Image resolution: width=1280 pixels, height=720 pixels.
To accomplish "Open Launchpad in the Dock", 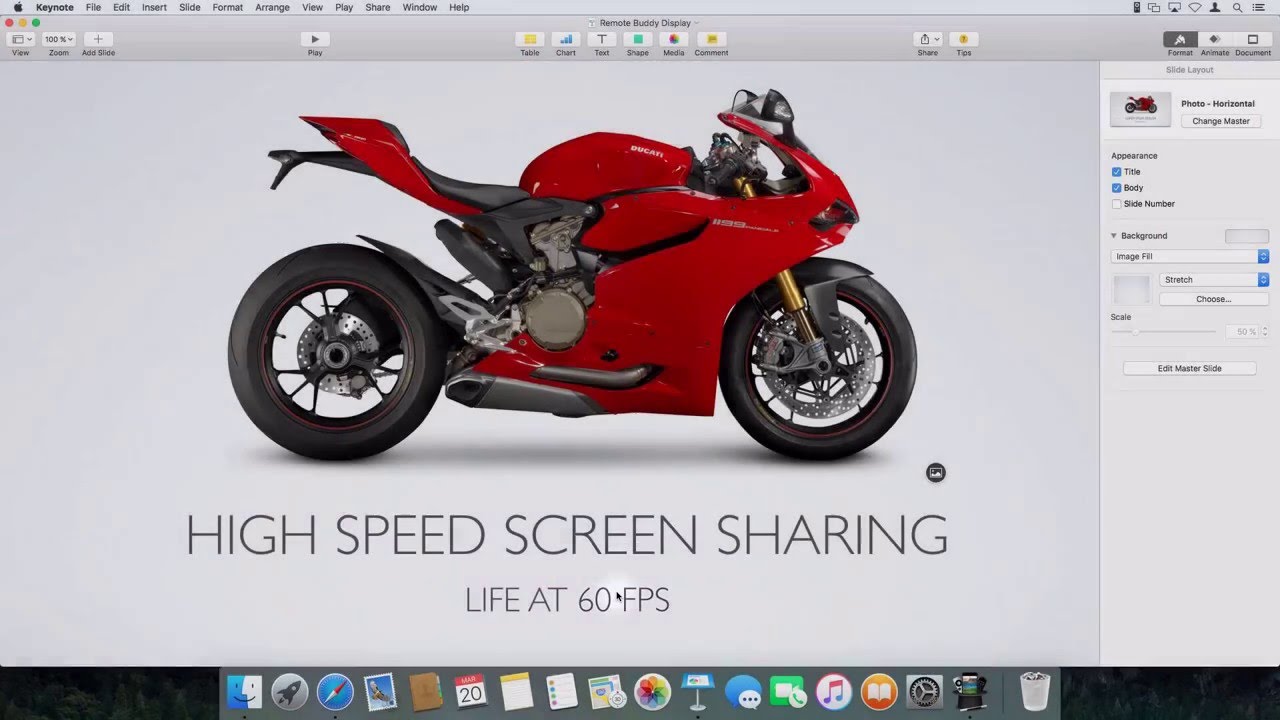I will pyautogui.click(x=290, y=692).
